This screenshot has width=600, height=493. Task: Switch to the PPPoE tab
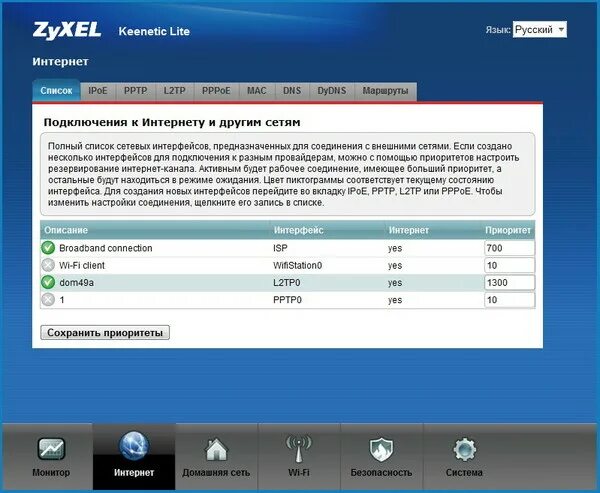click(216, 91)
